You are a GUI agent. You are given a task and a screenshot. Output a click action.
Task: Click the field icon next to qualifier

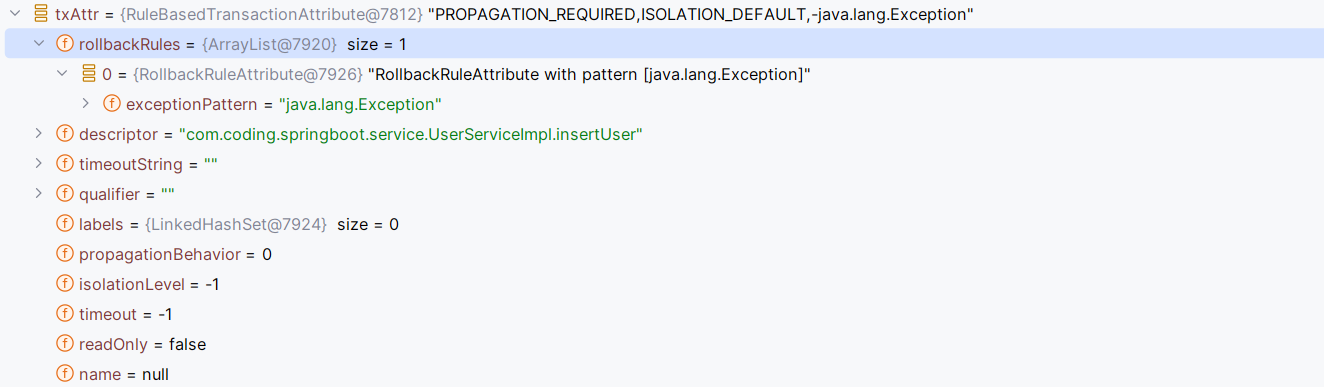point(65,194)
